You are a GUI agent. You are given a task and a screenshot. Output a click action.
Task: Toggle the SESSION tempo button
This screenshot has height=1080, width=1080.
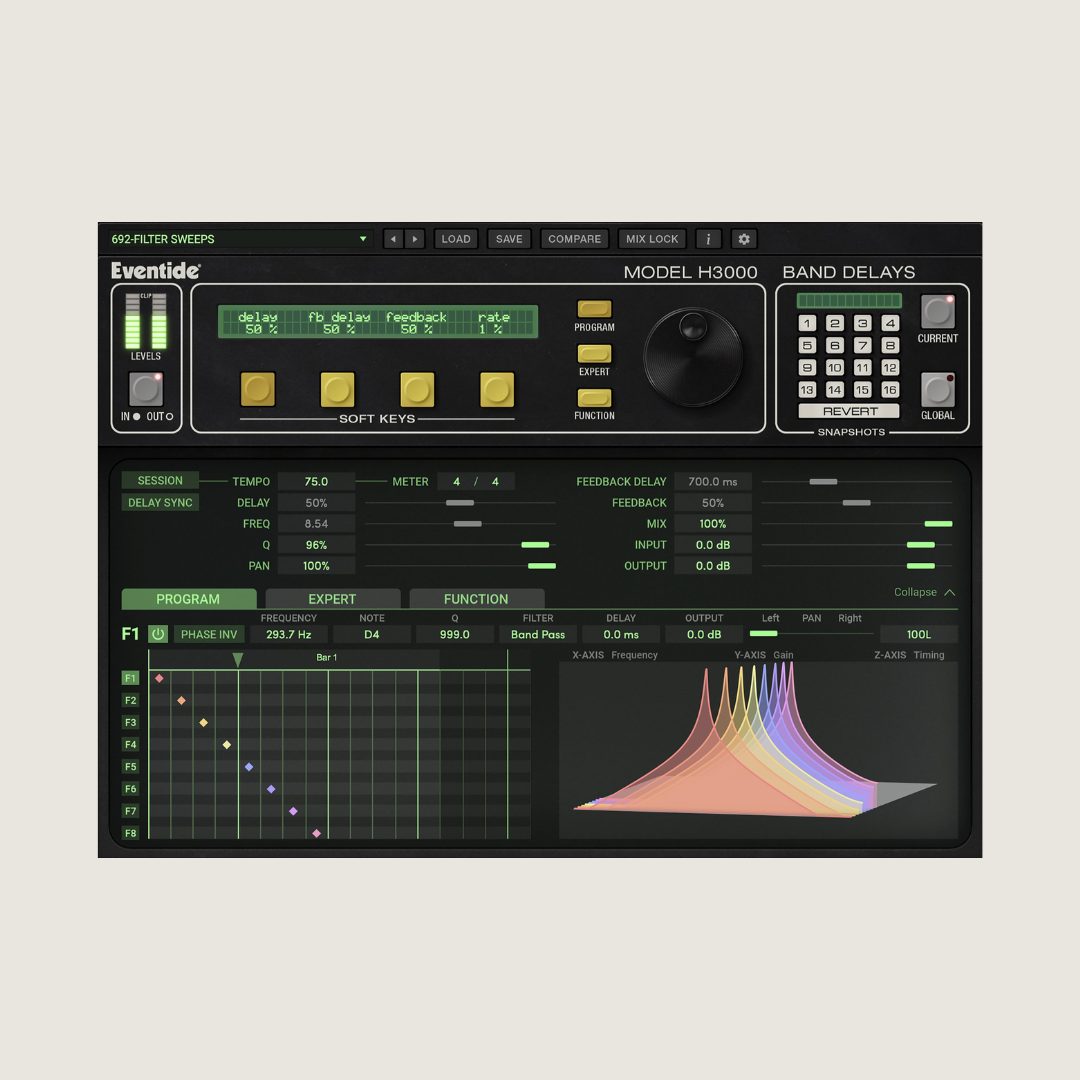160,480
